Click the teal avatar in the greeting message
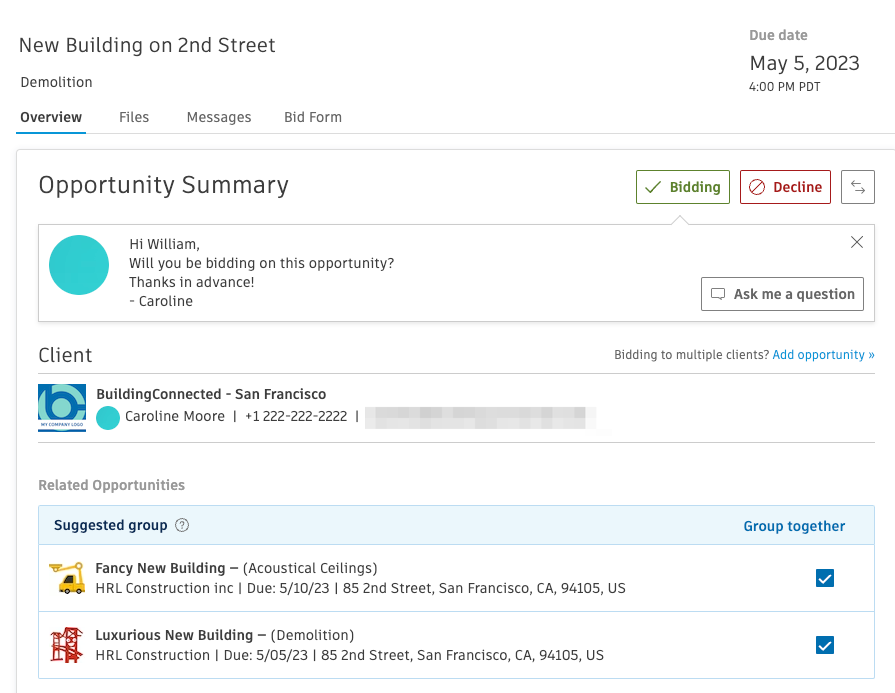Screen dimensions: 895x693 (78, 265)
